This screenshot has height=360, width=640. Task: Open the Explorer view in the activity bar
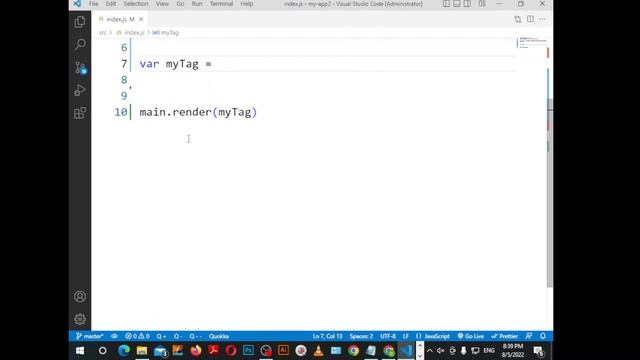point(80,22)
